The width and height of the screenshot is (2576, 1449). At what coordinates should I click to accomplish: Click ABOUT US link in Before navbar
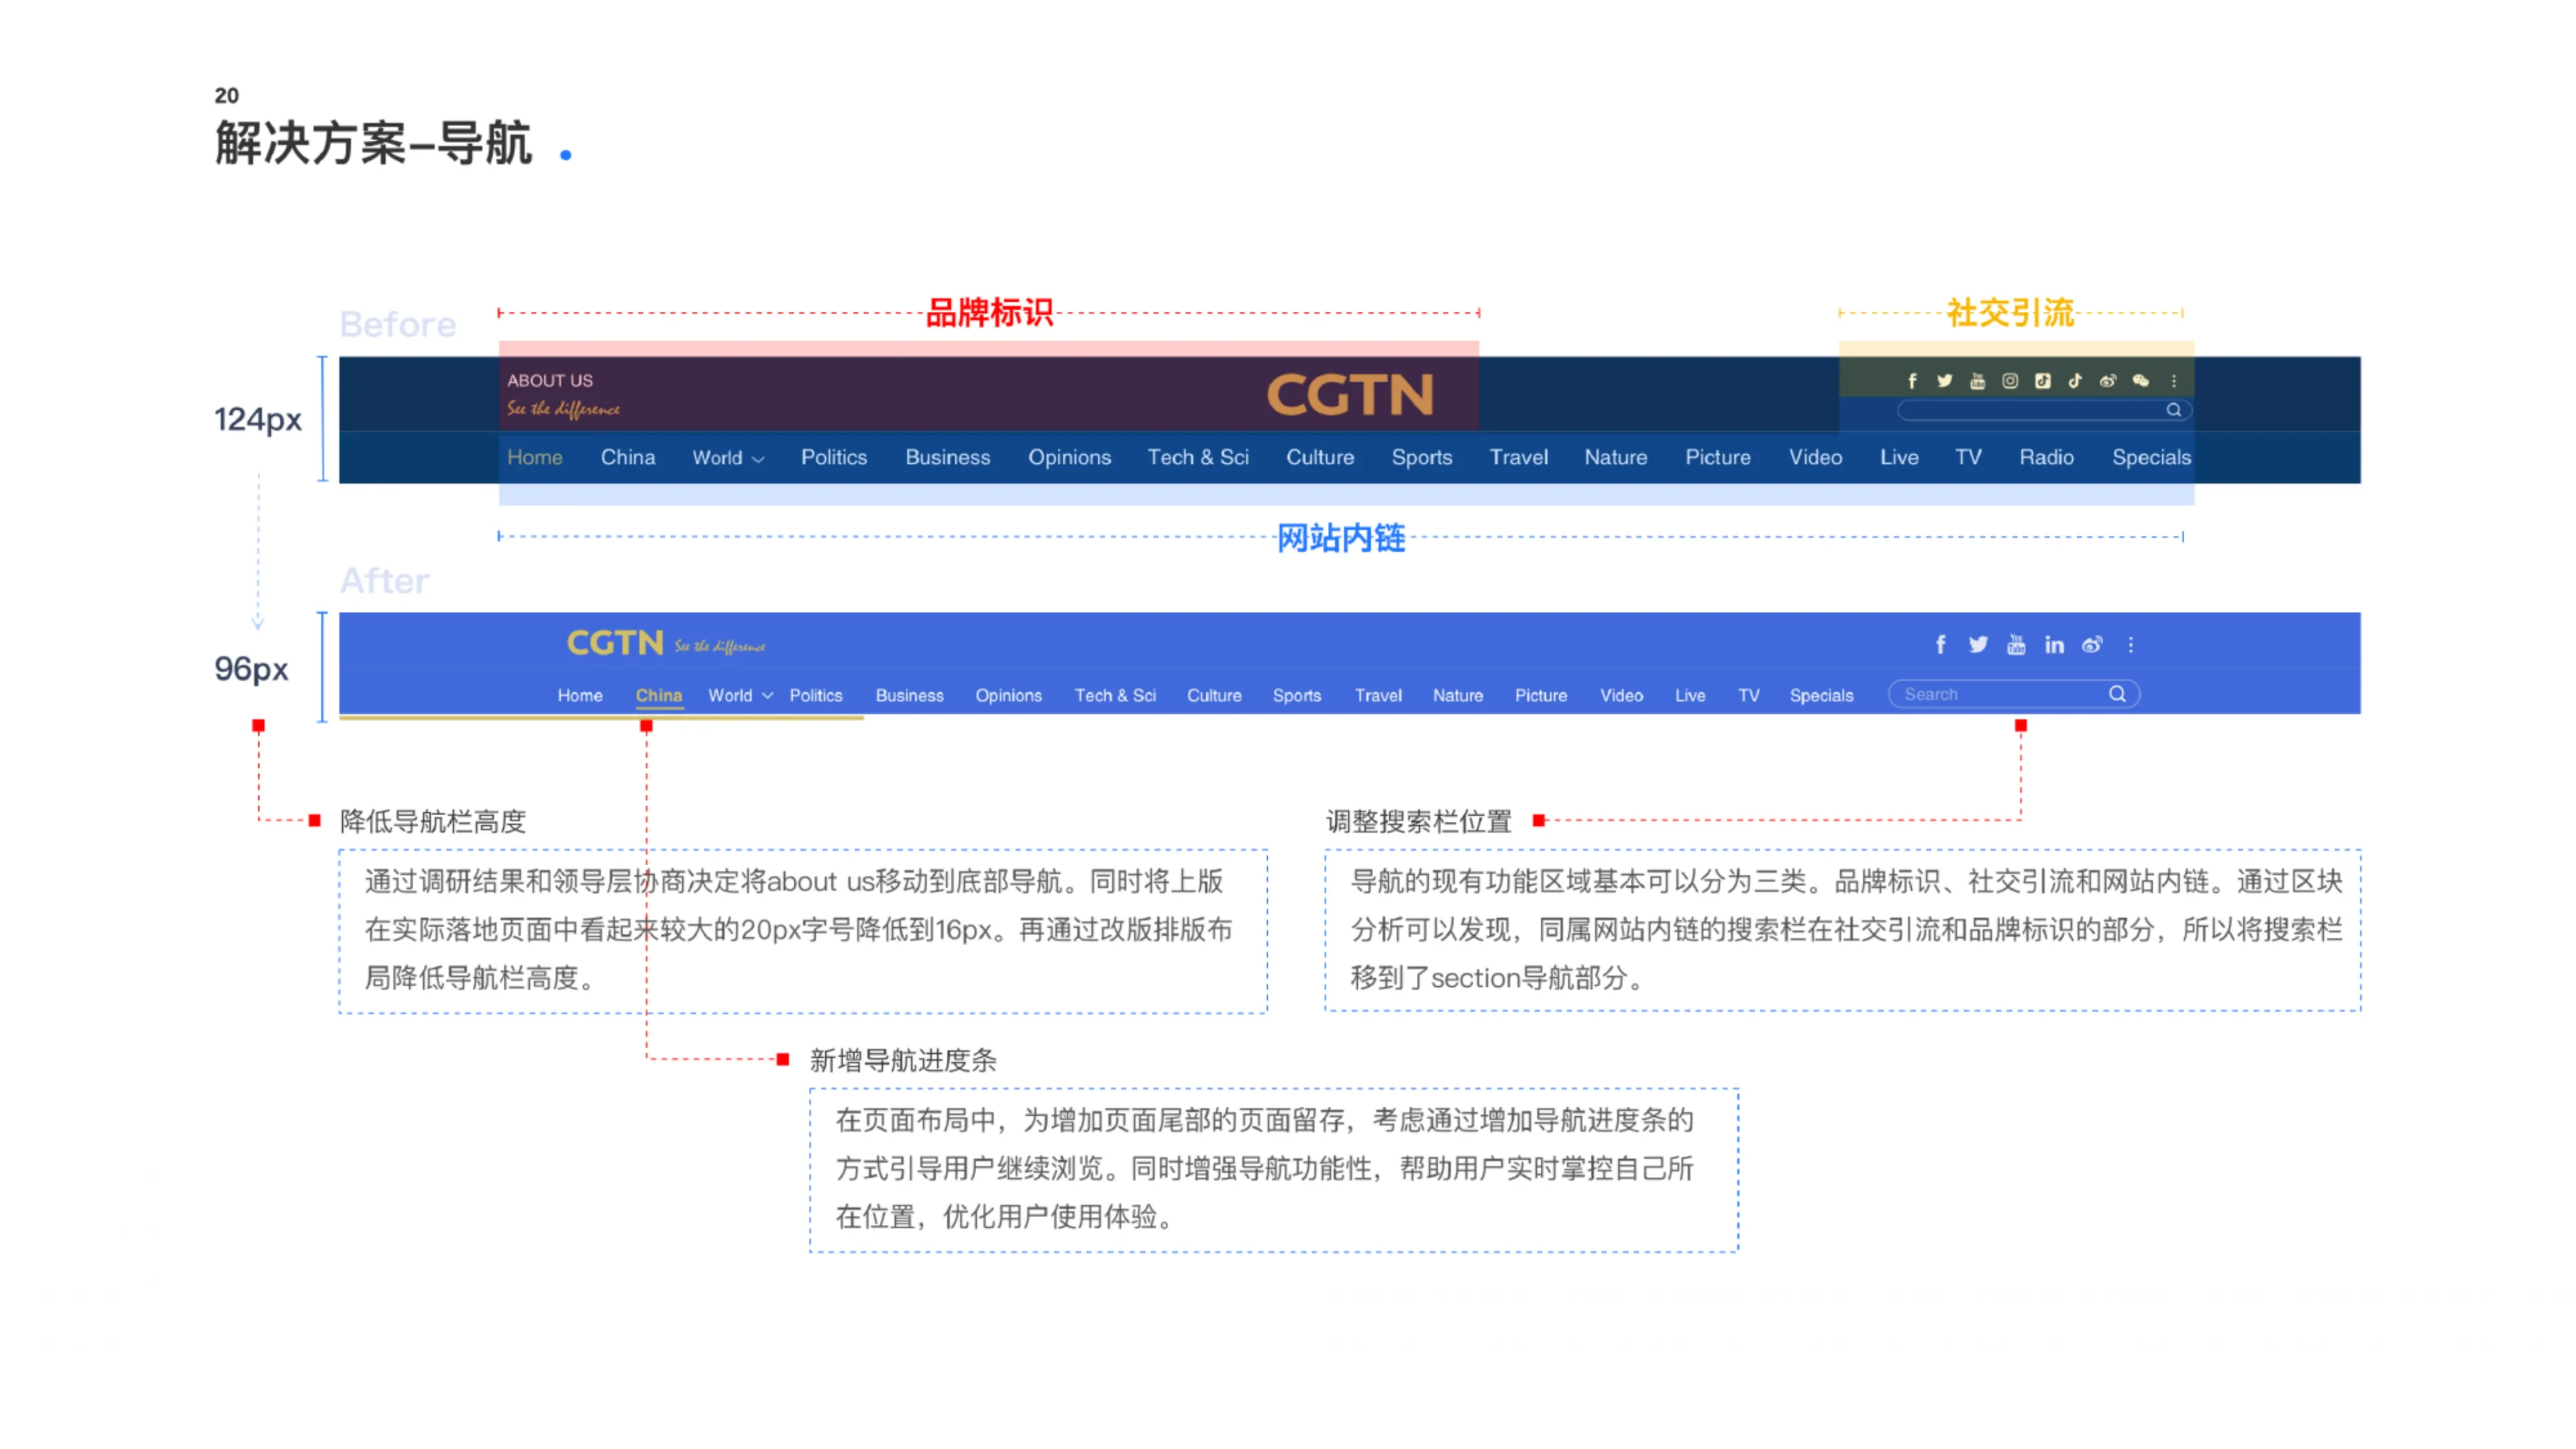[x=550, y=381]
